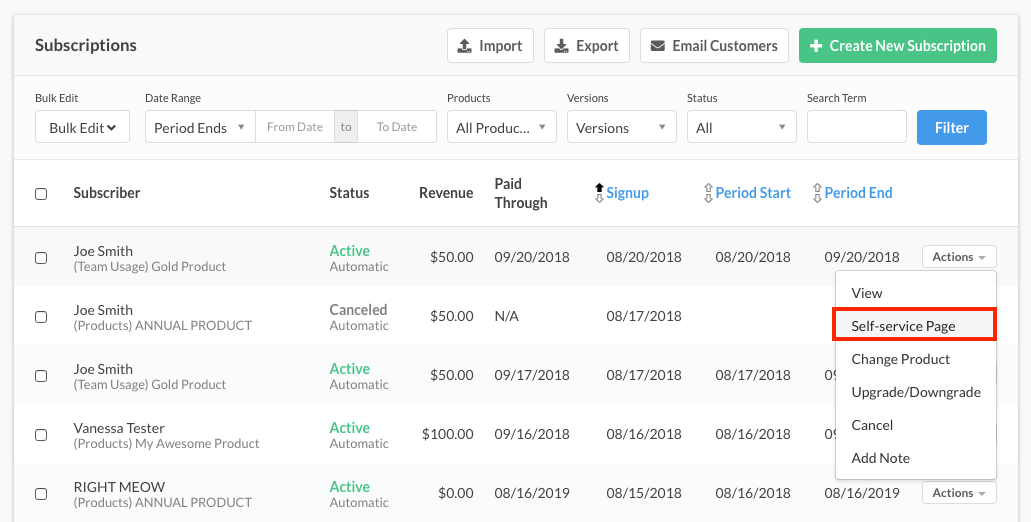
Task: Sort by the Period End column link
Action: [x=858, y=193]
